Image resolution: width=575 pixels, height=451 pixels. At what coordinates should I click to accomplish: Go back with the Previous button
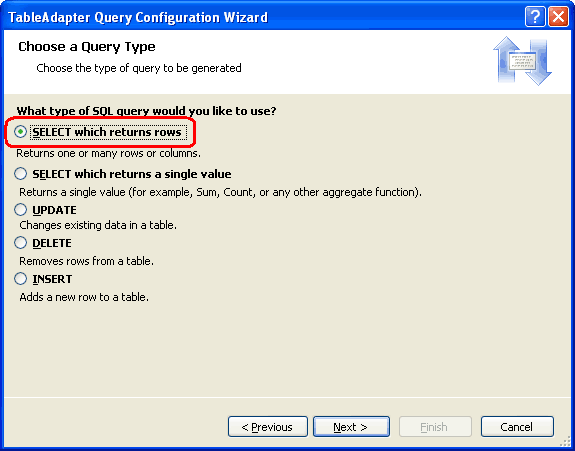pyautogui.click(x=268, y=426)
